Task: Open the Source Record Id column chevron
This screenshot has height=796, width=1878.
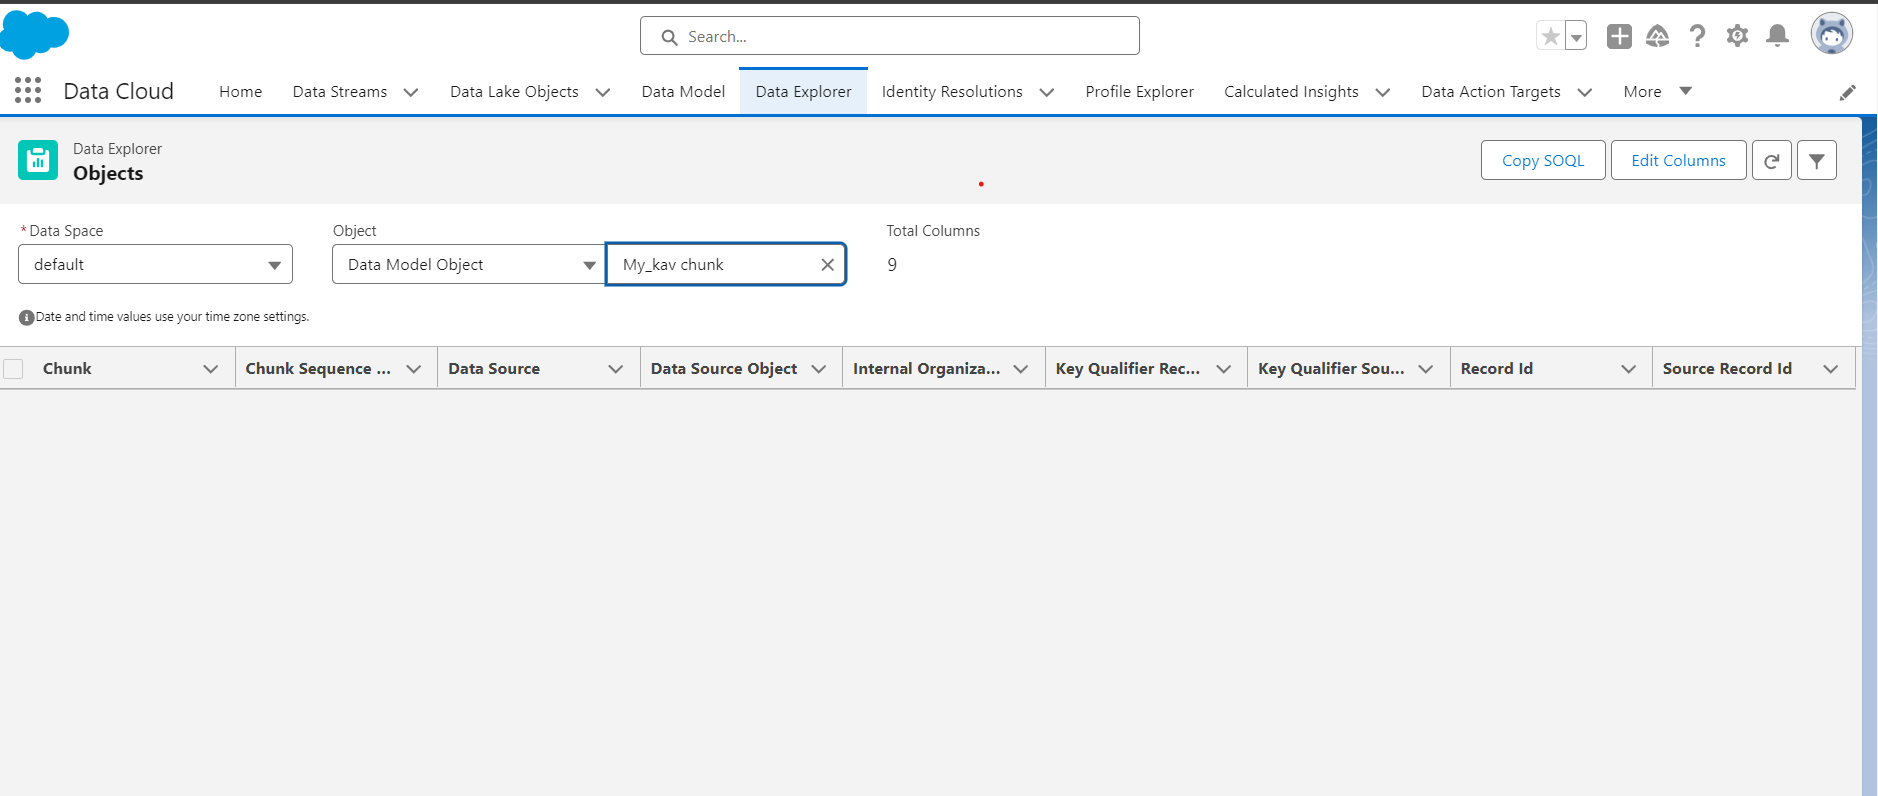Action: [x=1831, y=369]
